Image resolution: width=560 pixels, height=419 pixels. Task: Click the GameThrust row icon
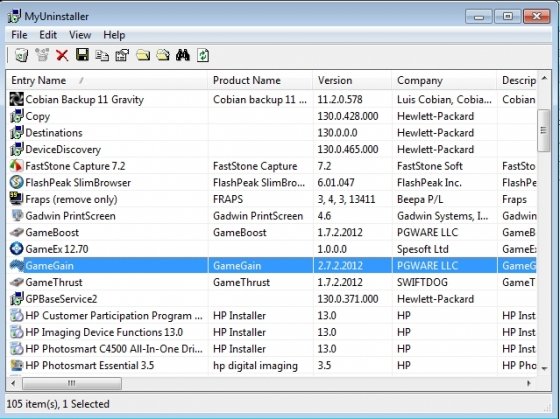[x=16, y=282]
